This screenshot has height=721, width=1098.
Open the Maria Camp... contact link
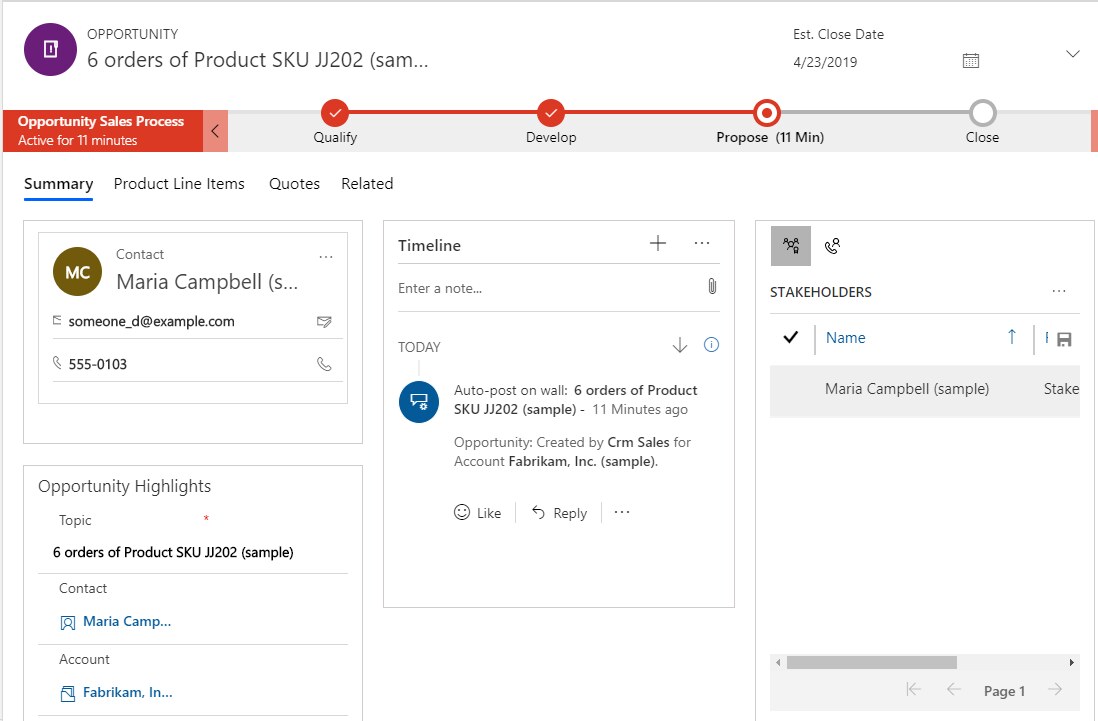127,622
